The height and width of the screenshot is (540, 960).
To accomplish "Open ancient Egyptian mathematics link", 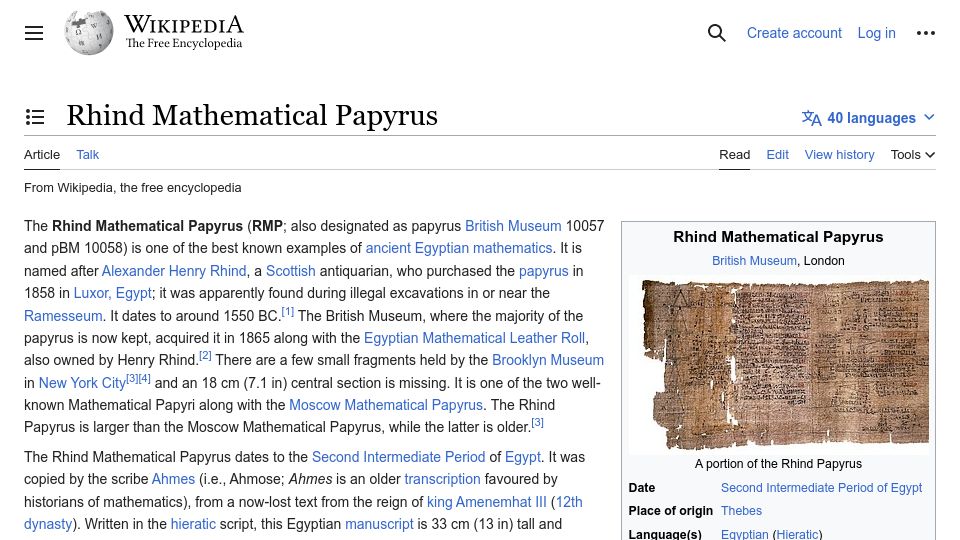I will (459, 248).
